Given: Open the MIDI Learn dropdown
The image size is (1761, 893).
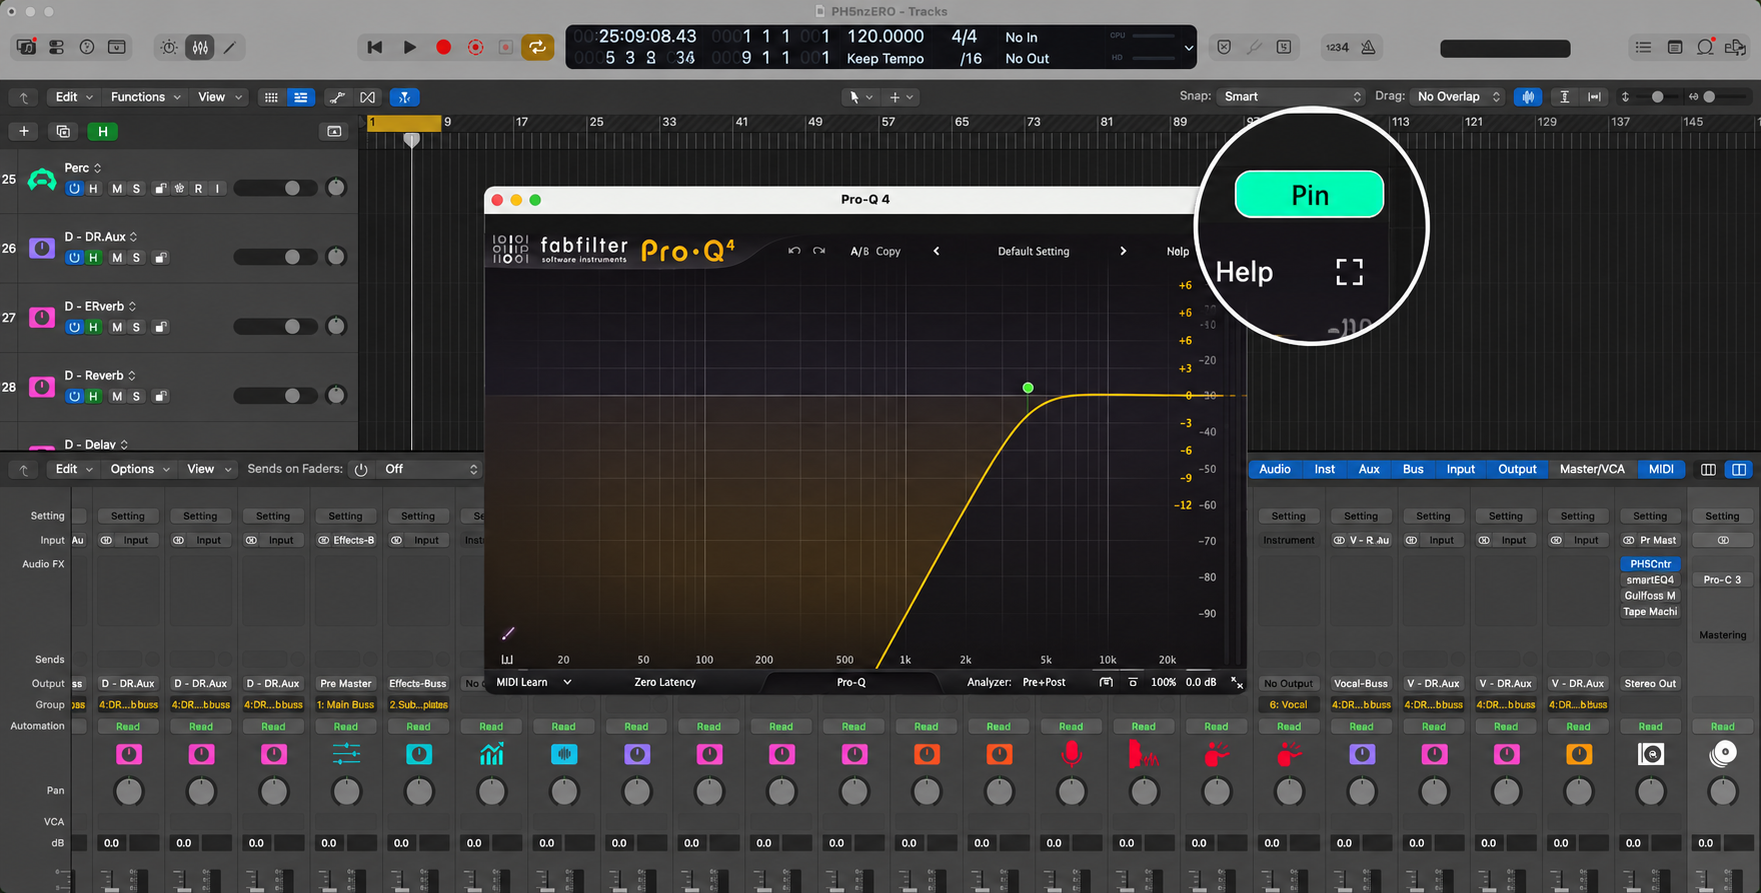Looking at the screenshot, I should click(533, 682).
